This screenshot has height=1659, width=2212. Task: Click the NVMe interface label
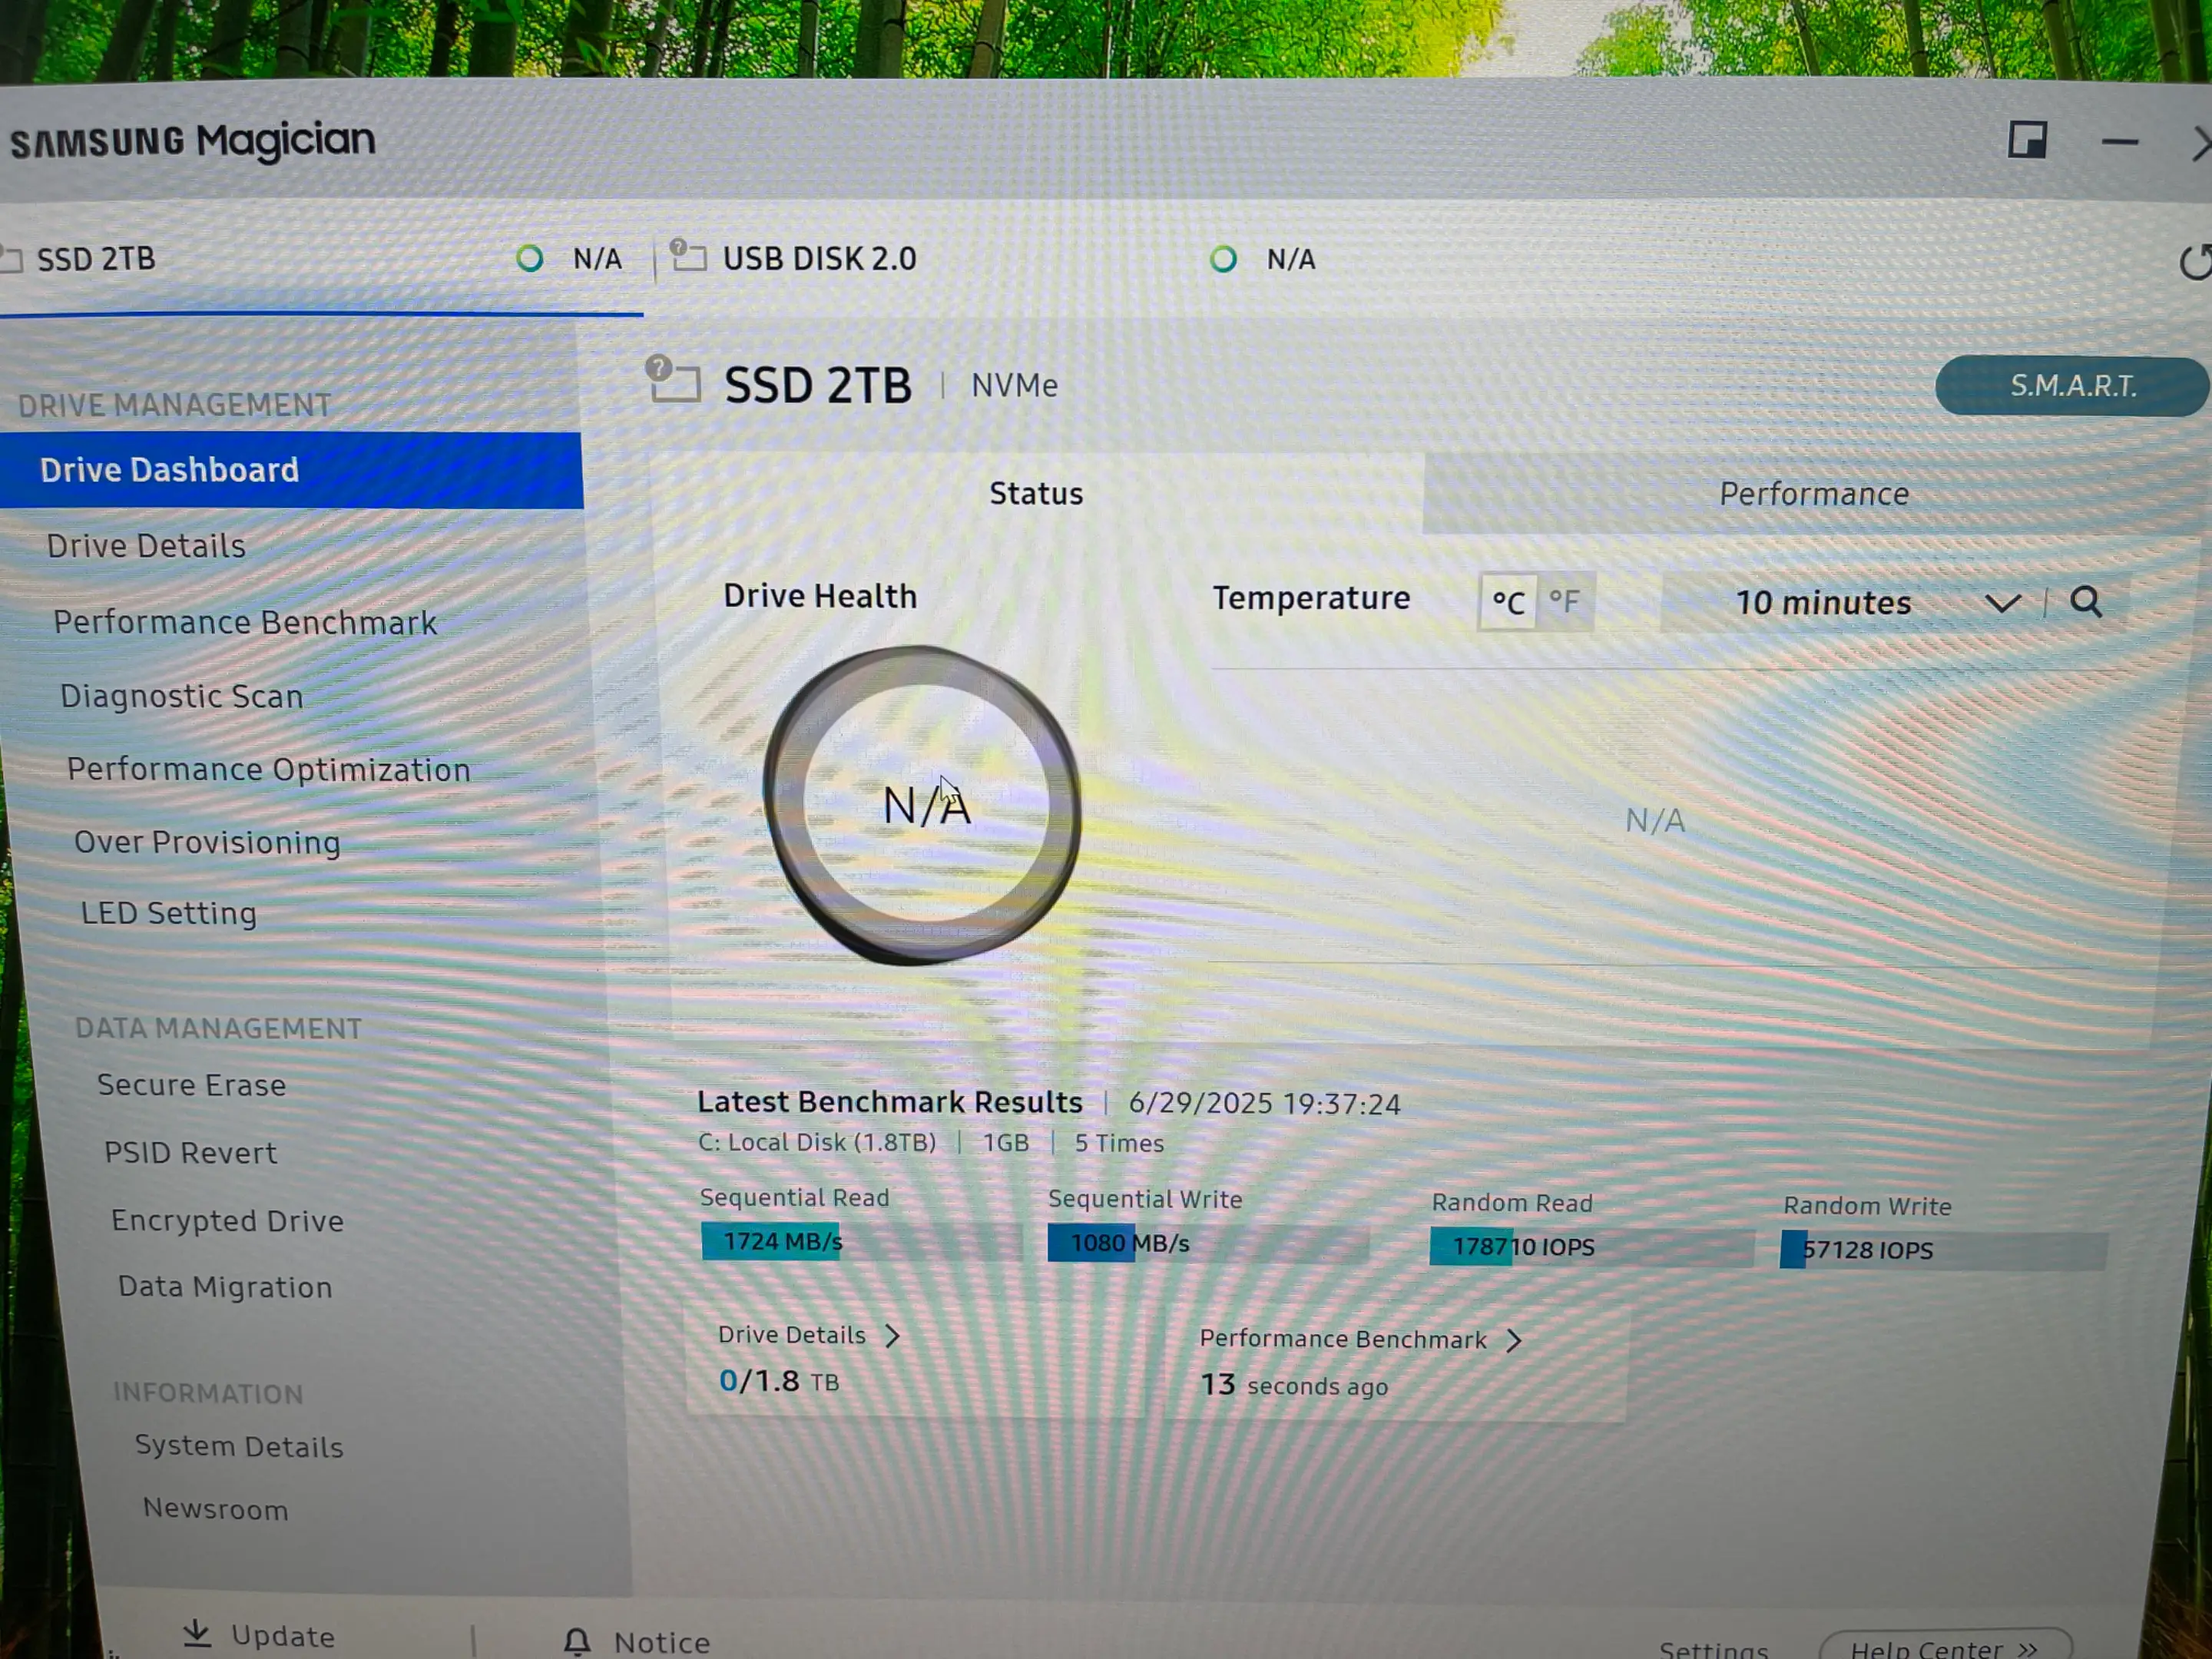[x=1014, y=385]
